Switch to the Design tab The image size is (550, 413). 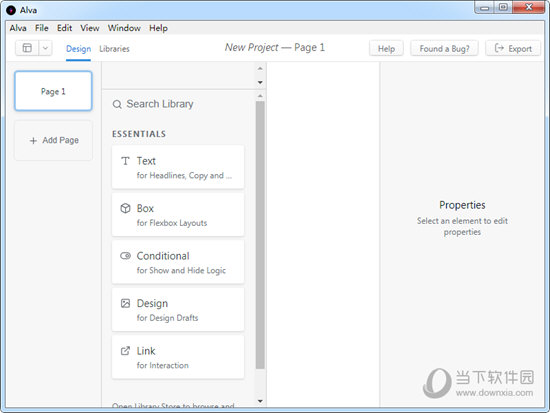pos(78,49)
